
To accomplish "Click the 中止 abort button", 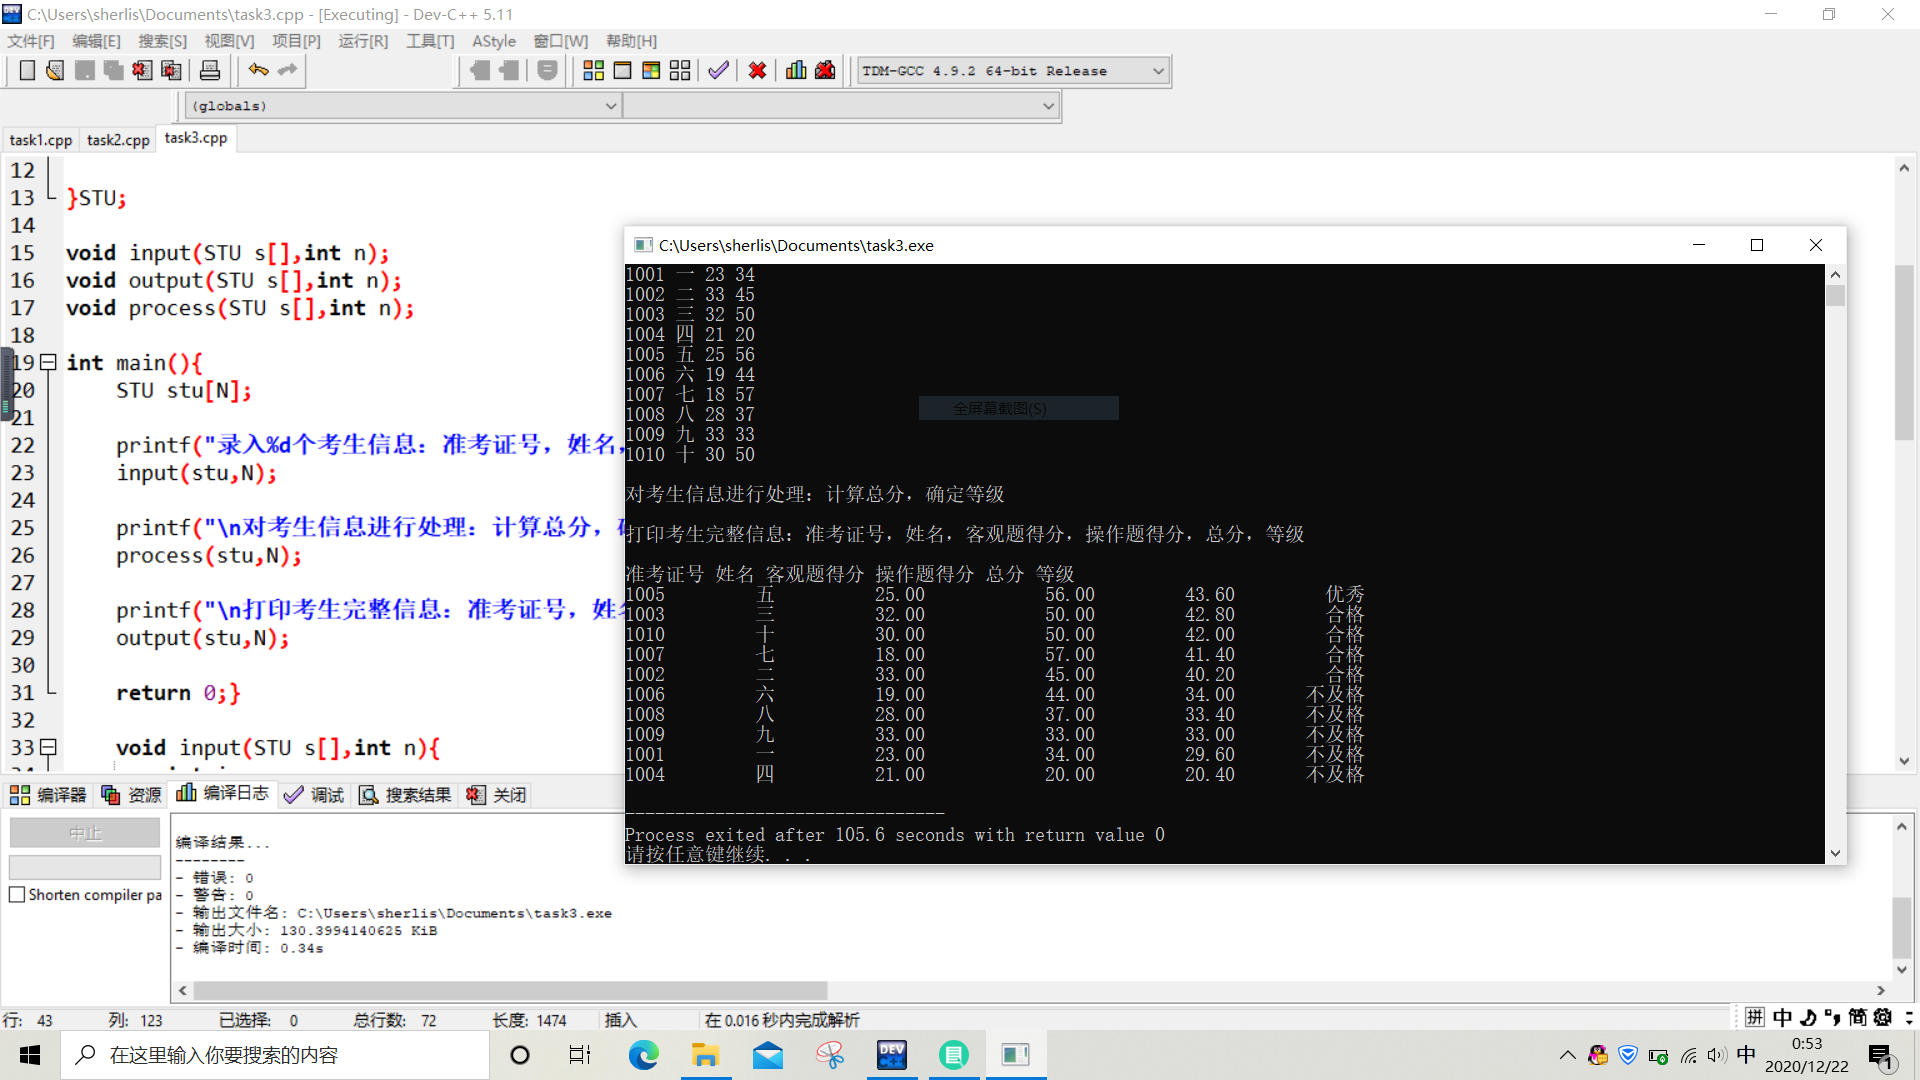I will [x=85, y=833].
